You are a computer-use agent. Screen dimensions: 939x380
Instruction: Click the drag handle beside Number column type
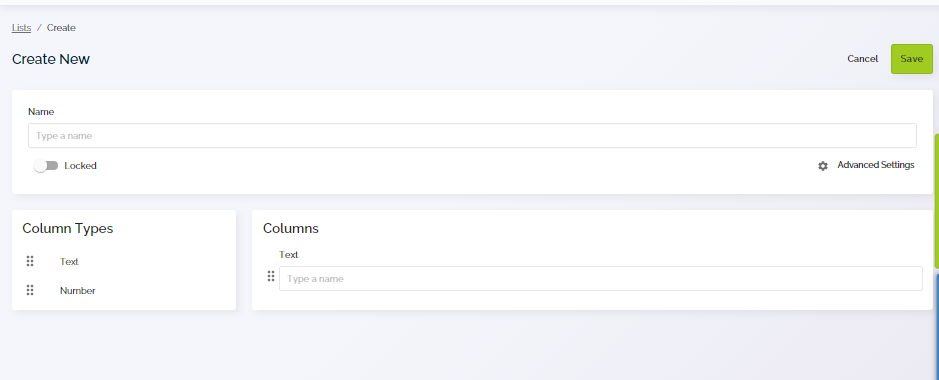(x=30, y=290)
